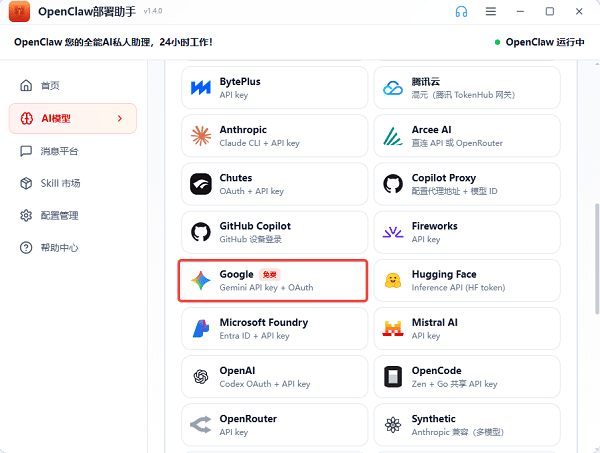Click the BytePlus logo icon
600x453 pixels.
[201, 88]
